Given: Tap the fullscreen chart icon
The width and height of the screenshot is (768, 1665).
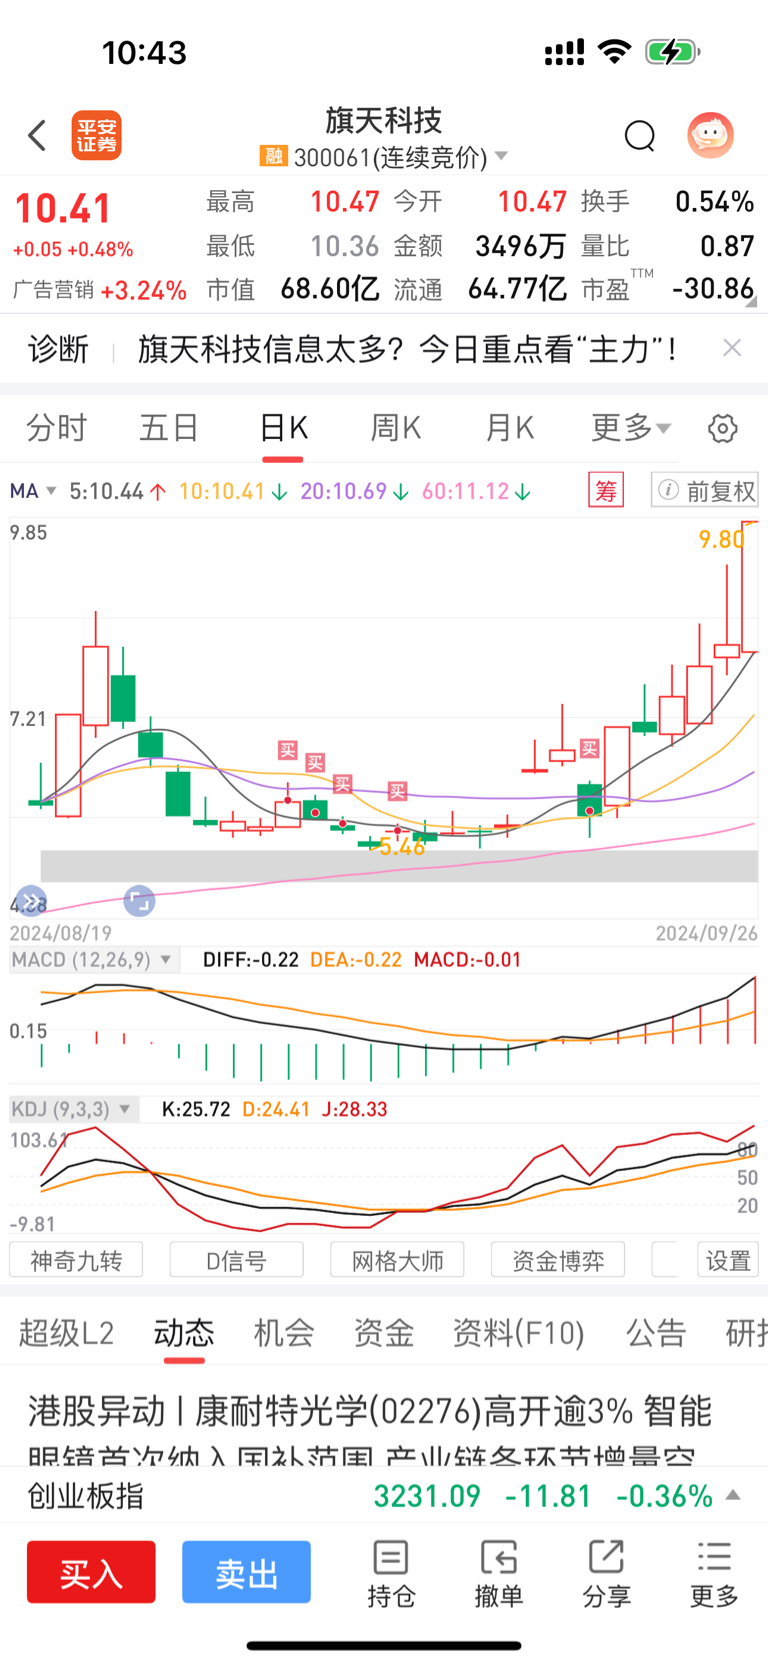Looking at the screenshot, I should tap(139, 901).
